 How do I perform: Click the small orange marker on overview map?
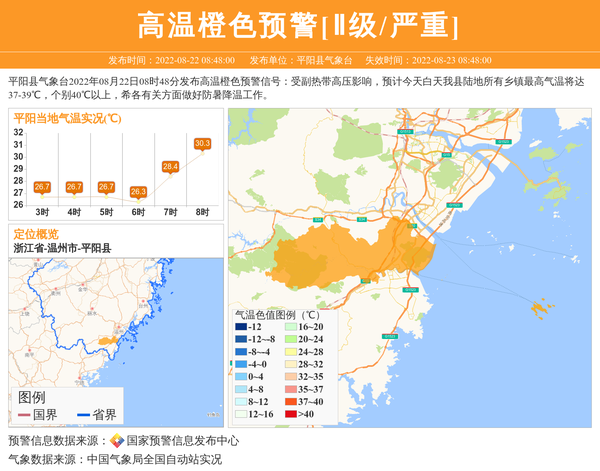(105, 342)
